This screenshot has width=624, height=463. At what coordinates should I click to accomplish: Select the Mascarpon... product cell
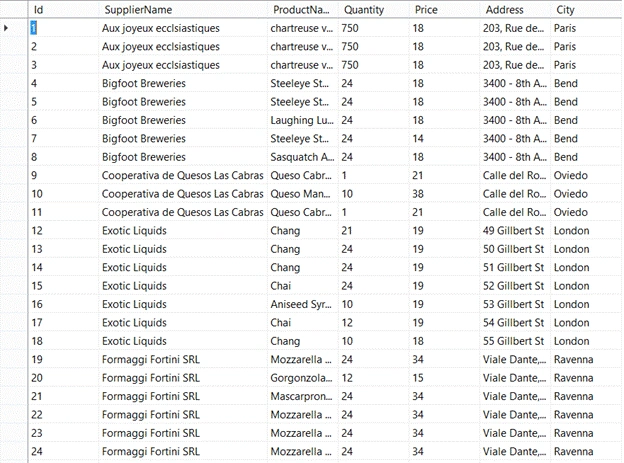(303, 396)
